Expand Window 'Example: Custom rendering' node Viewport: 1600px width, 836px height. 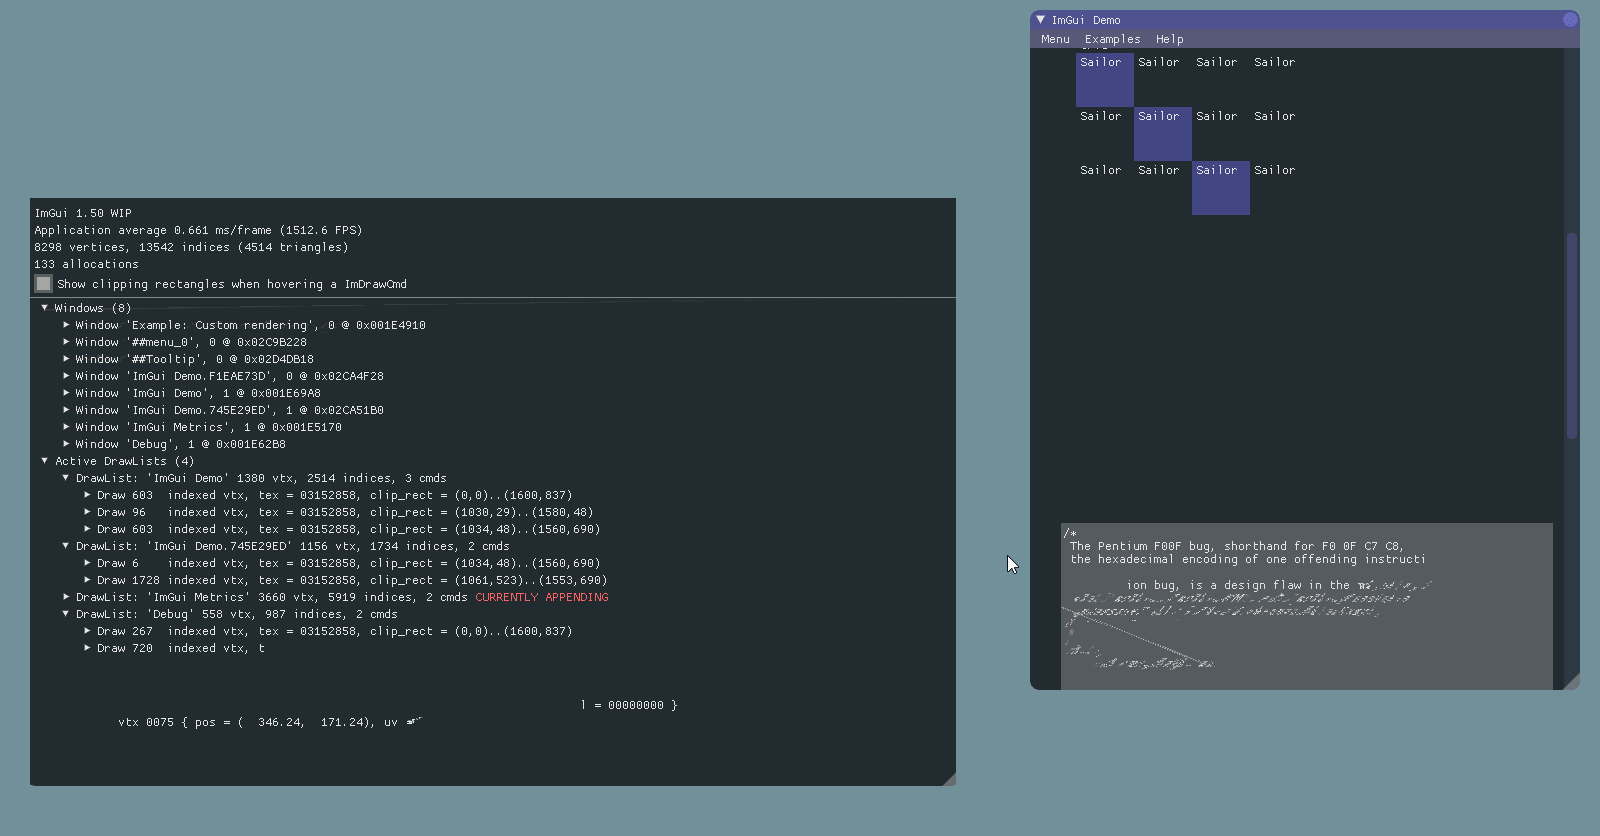tap(66, 325)
